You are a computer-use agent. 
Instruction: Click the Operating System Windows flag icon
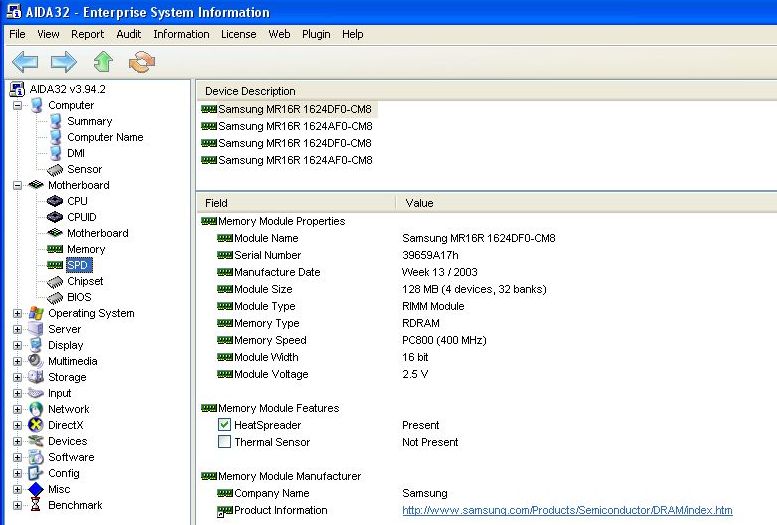coord(36,313)
